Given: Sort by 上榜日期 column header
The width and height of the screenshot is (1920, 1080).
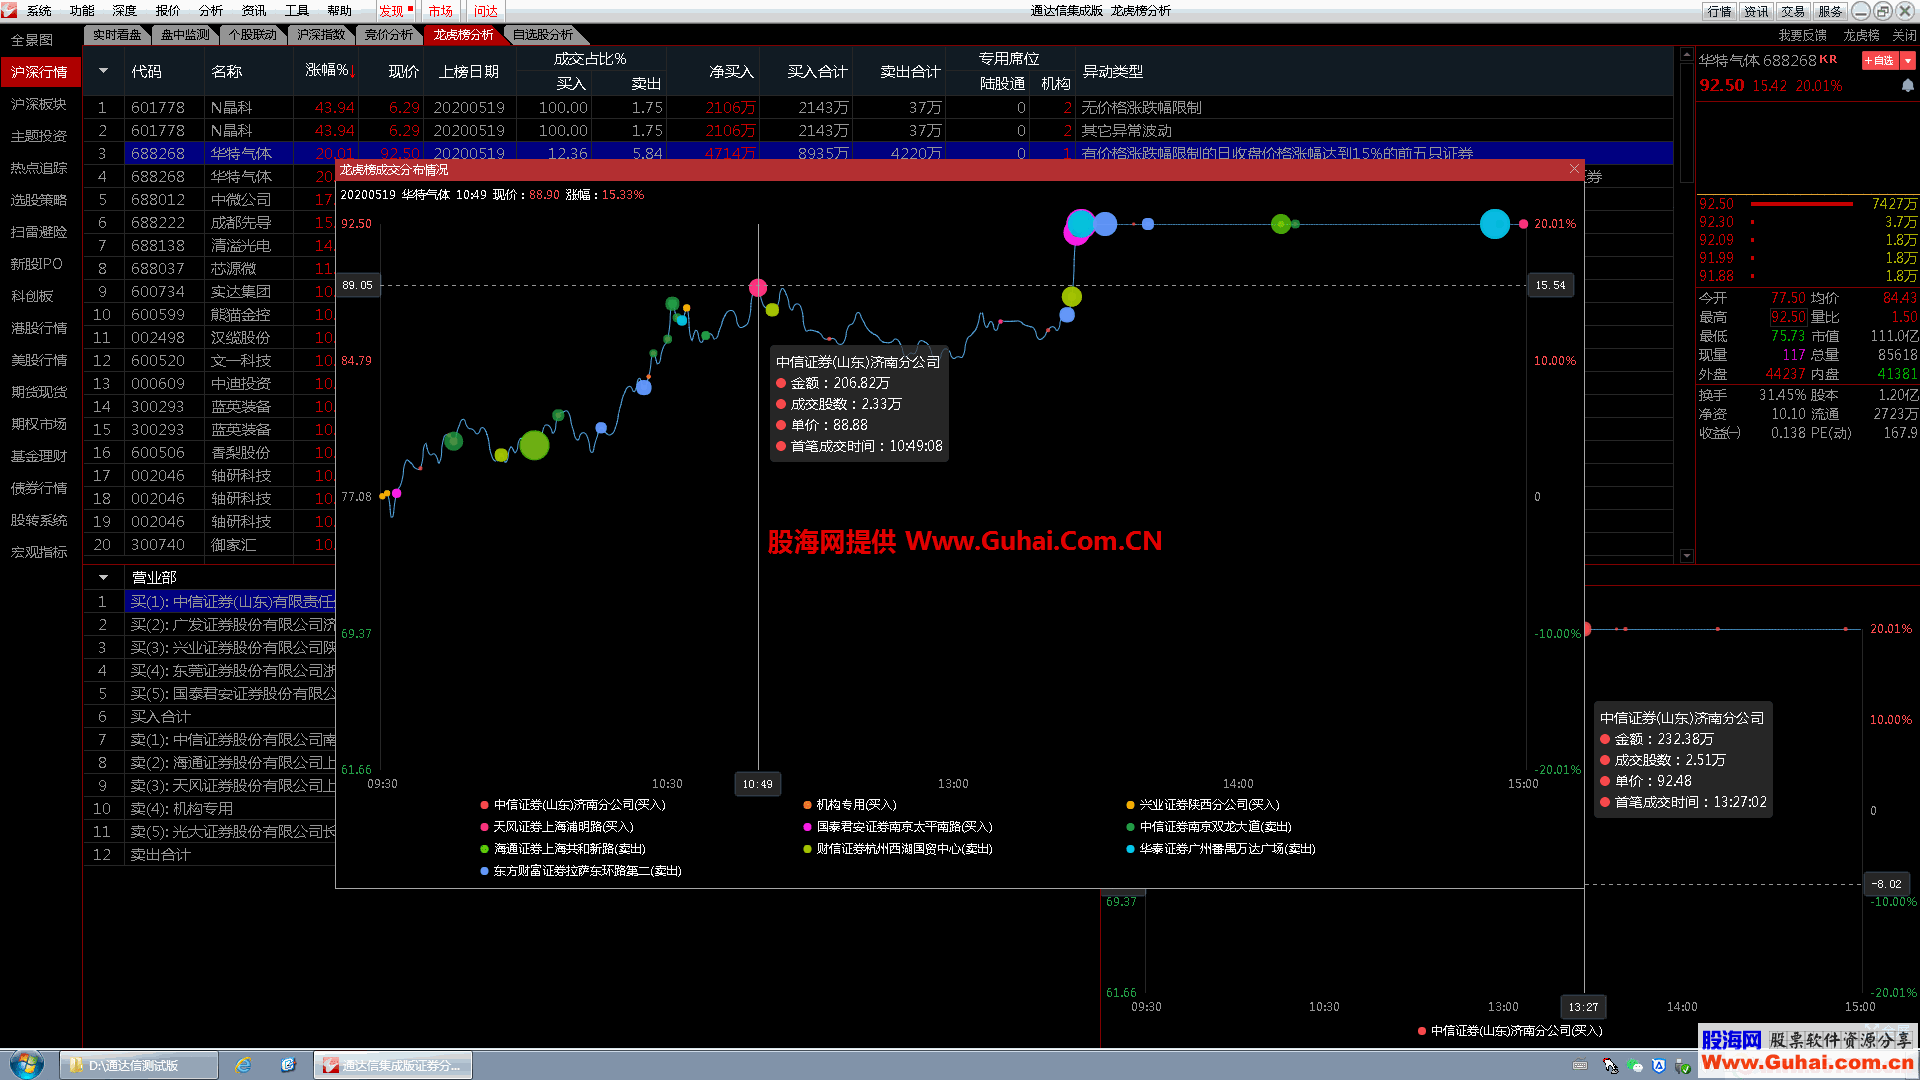Looking at the screenshot, I should (469, 71).
